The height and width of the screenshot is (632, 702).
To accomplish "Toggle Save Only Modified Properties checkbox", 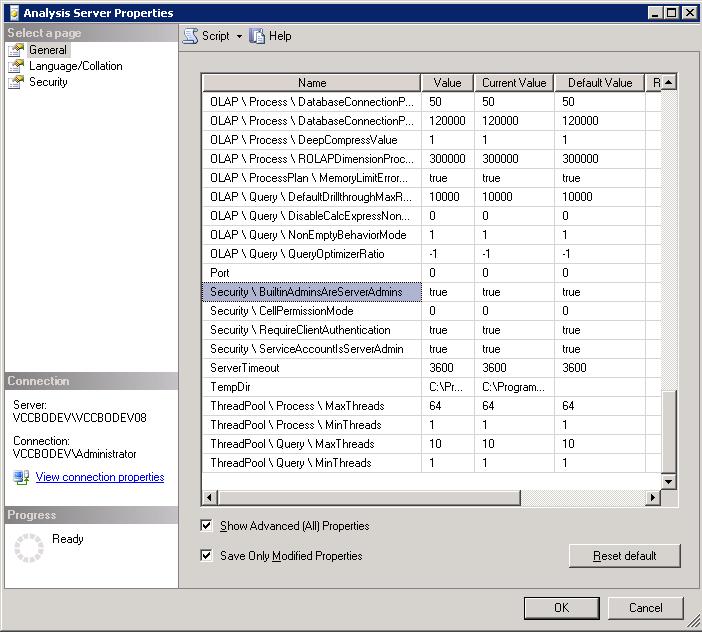I will coord(207,556).
